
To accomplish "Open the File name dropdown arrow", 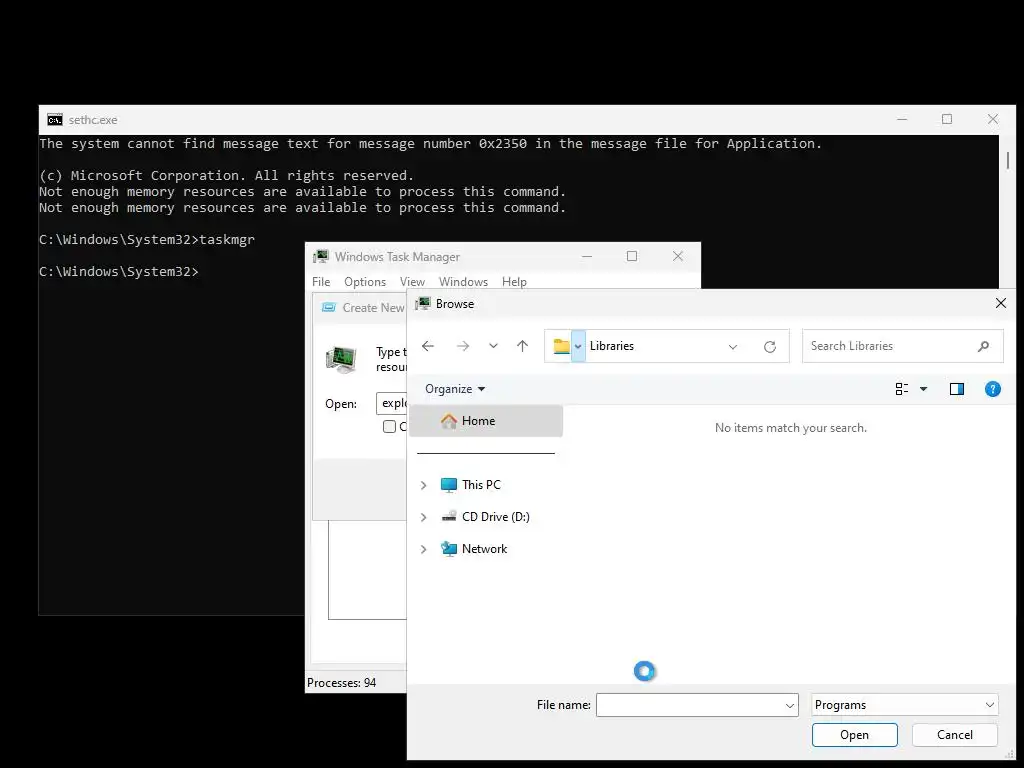I will (x=790, y=705).
